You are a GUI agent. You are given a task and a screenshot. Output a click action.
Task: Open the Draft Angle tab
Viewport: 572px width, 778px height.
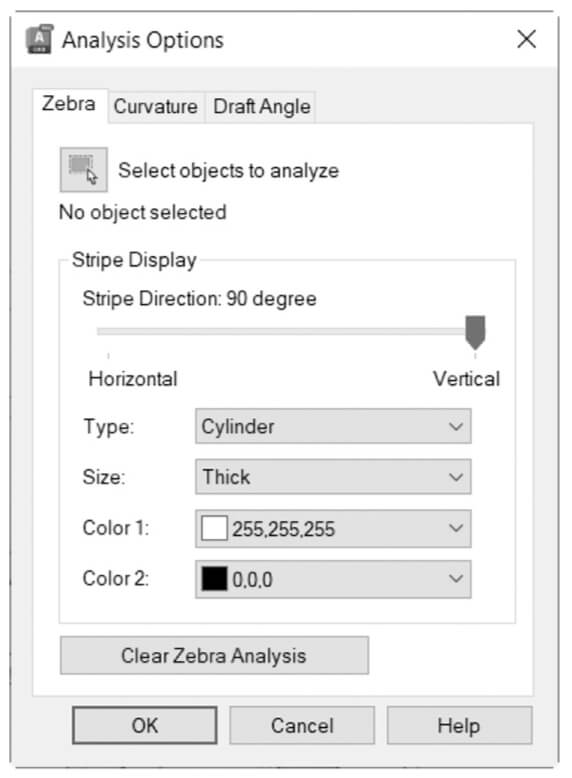click(261, 107)
